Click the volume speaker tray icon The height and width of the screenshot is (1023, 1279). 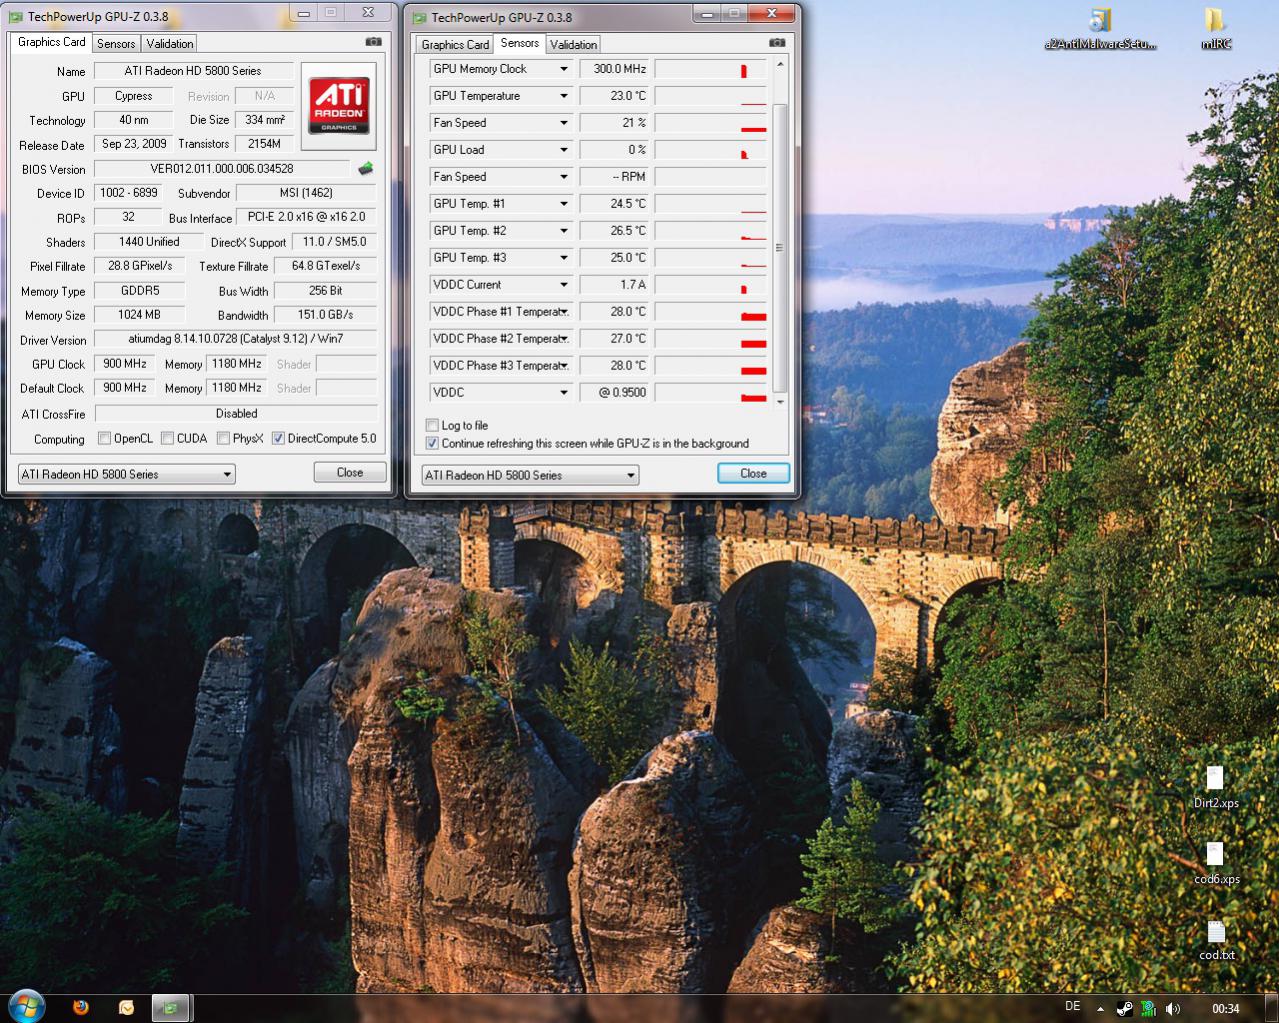pos(1172,1008)
